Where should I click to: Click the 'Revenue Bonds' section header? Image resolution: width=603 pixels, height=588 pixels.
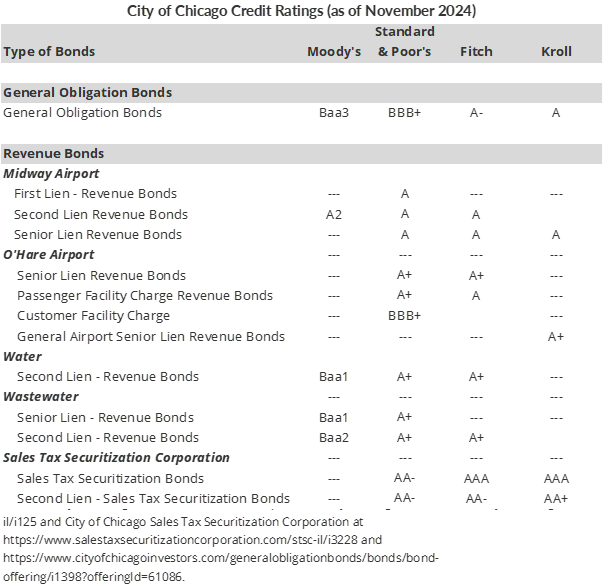53,153
